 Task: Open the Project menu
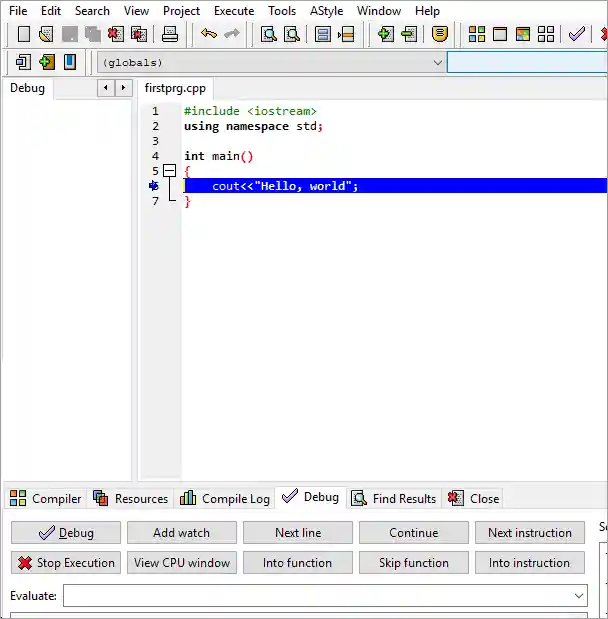(x=182, y=11)
